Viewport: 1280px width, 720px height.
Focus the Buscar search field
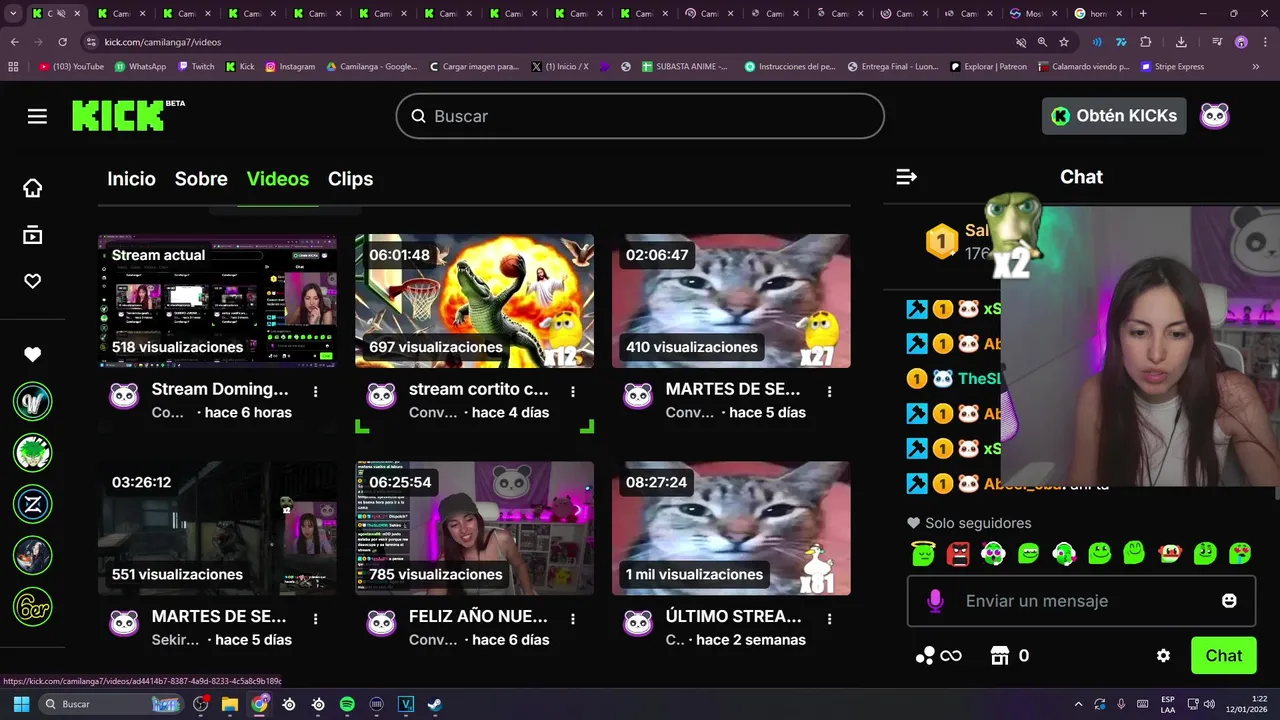tap(640, 116)
